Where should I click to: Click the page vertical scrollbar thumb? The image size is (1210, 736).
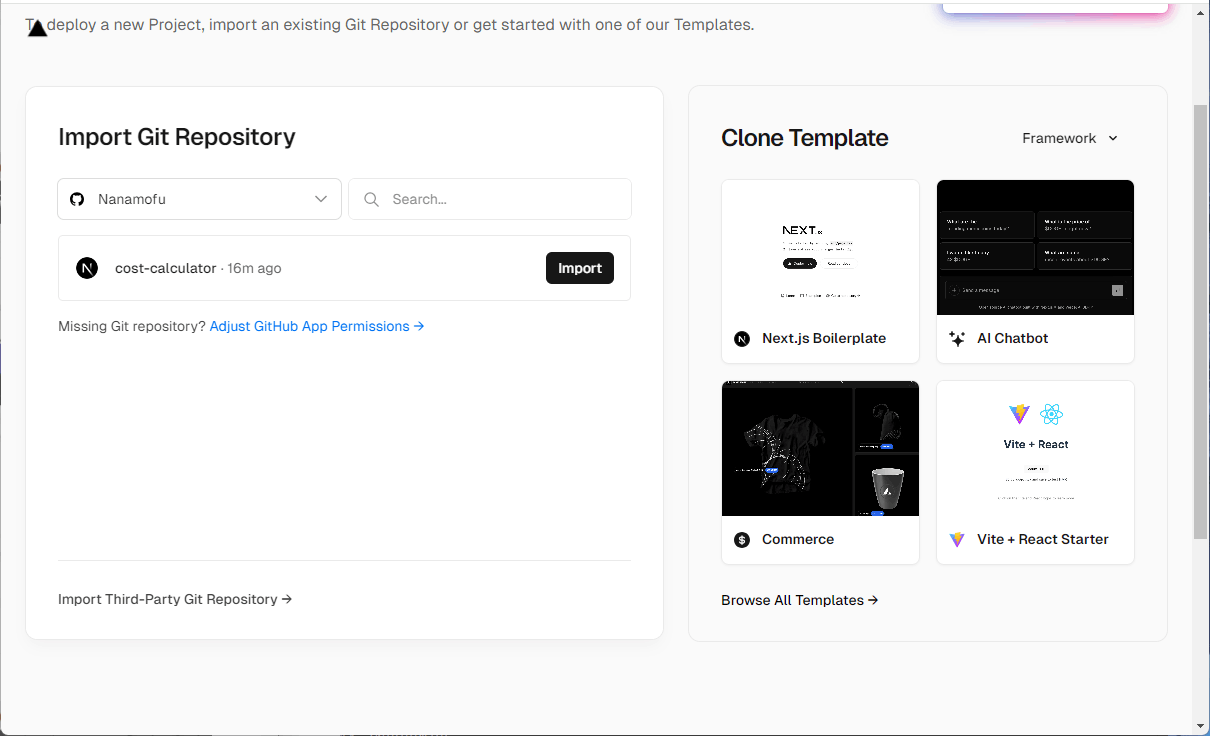coord(1201,320)
